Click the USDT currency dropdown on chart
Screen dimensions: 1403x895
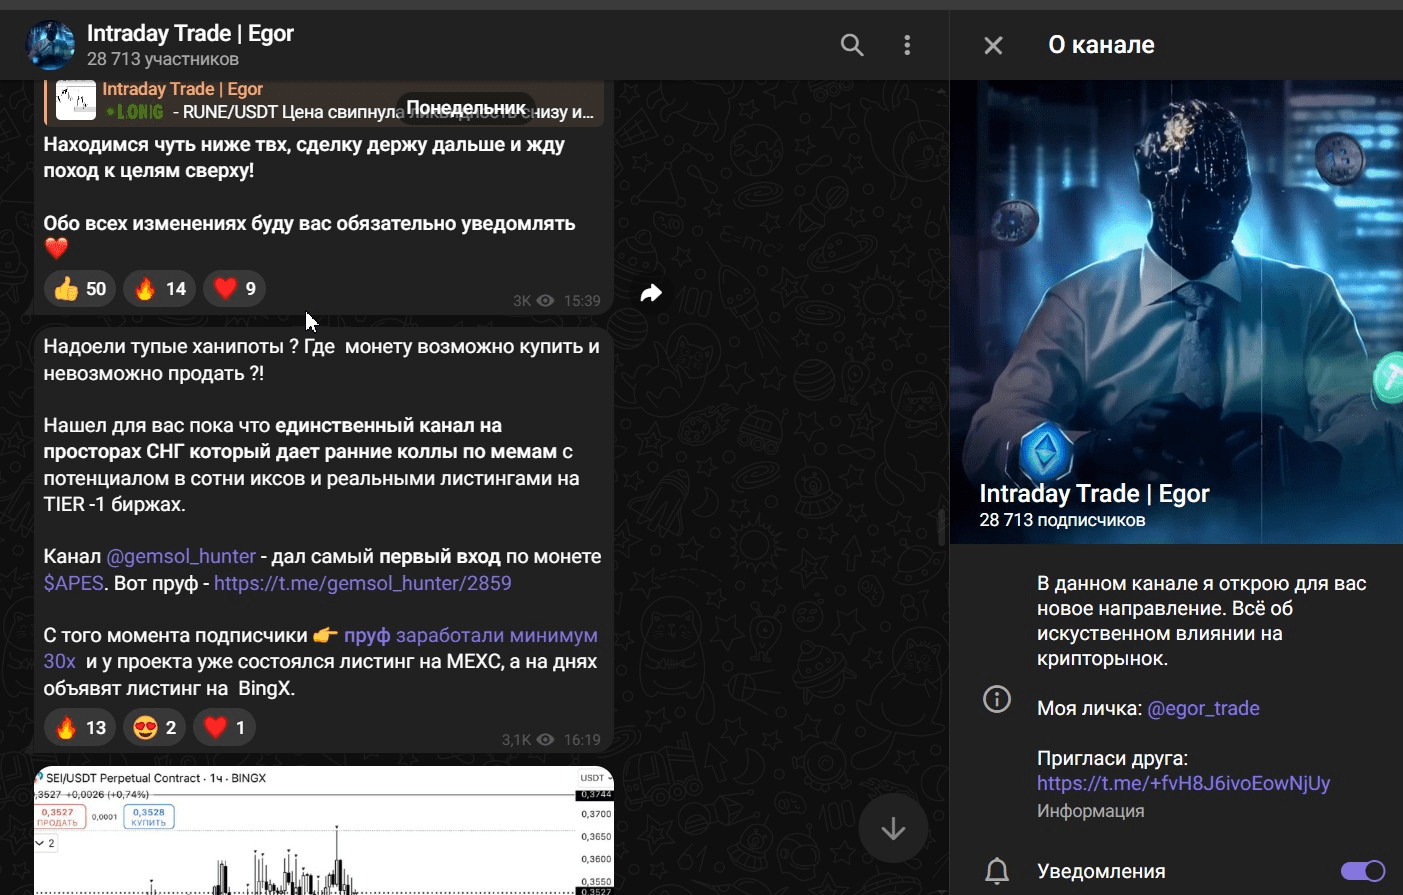tap(595, 778)
